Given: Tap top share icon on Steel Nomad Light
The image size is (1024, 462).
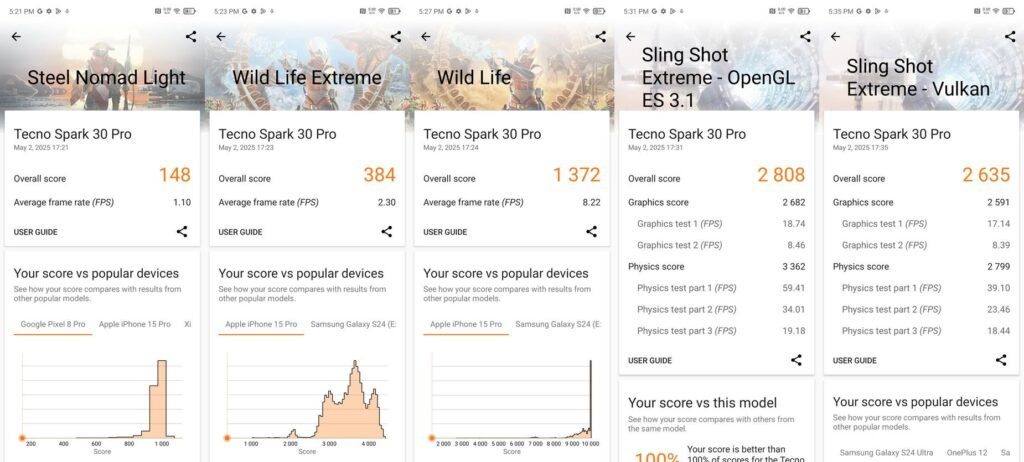Looking at the screenshot, I should tap(191, 37).
